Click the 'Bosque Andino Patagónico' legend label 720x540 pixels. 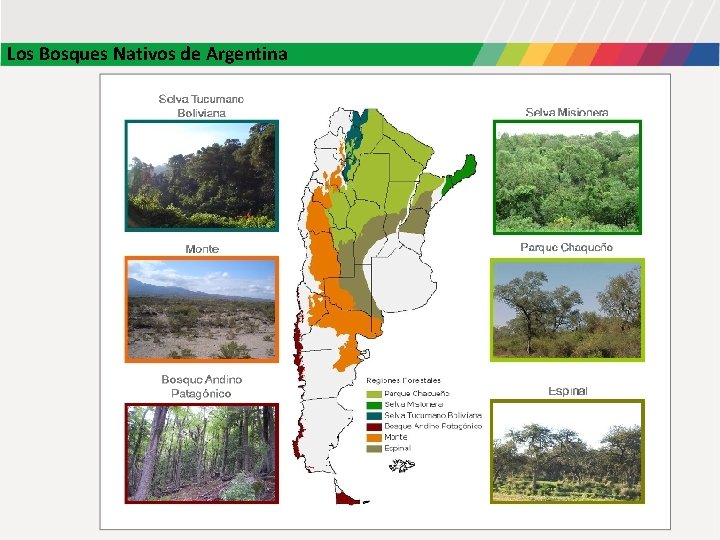(433, 426)
